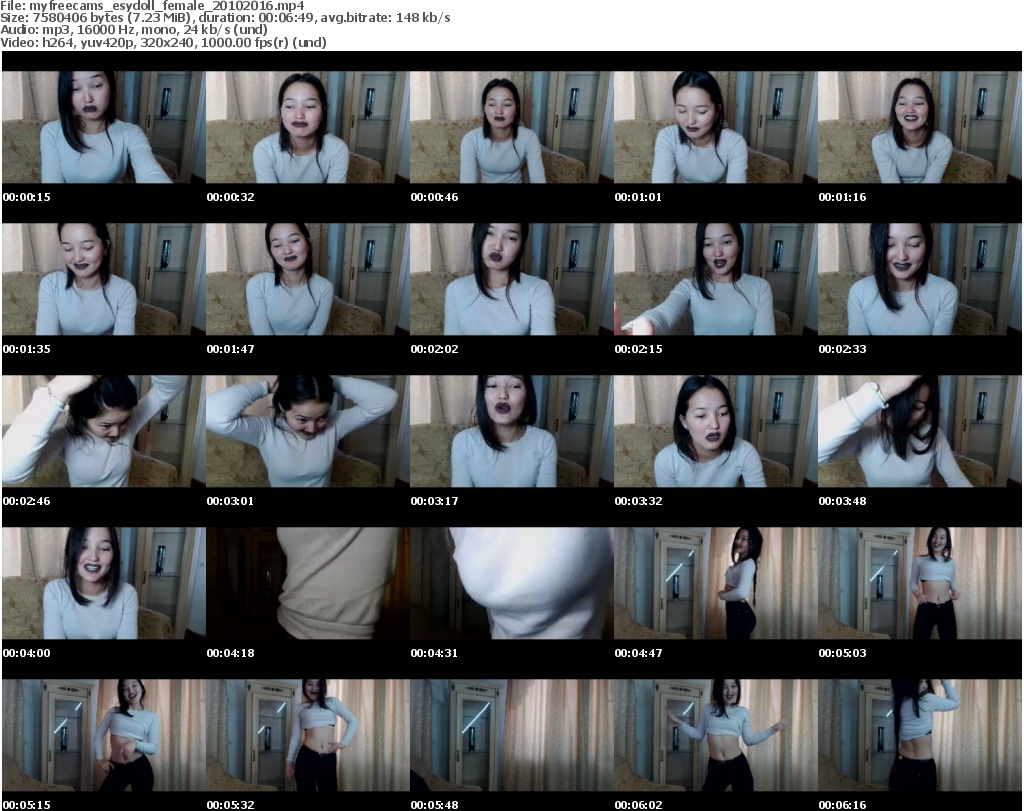
Task: Click the 00:02:02 timestamp text
Action: click(434, 349)
